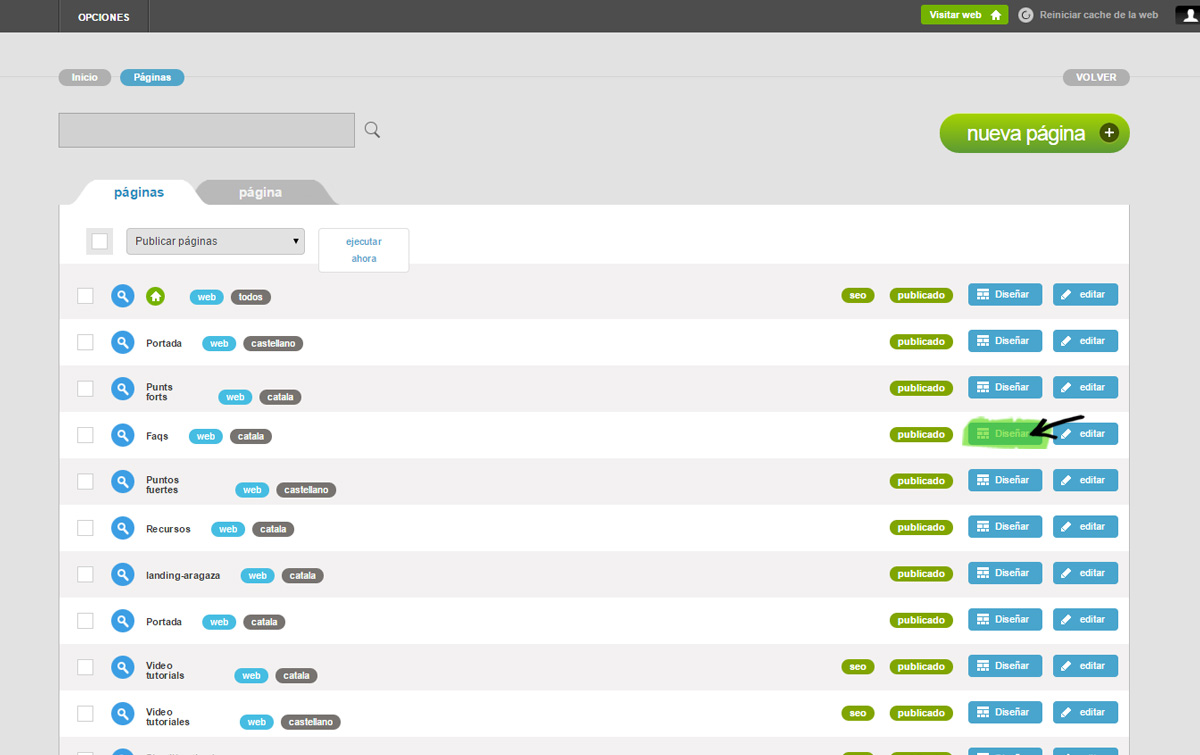This screenshot has height=755, width=1200.
Task: Click the seo tag on home page row
Action: [x=858, y=296]
